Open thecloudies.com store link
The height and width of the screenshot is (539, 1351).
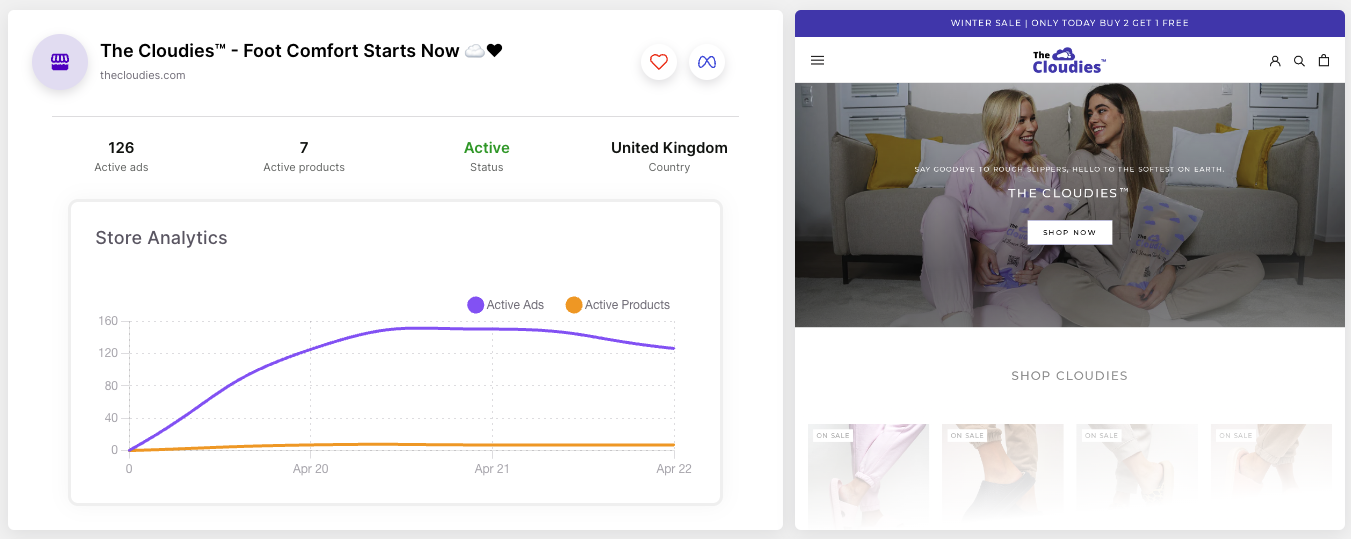143,75
